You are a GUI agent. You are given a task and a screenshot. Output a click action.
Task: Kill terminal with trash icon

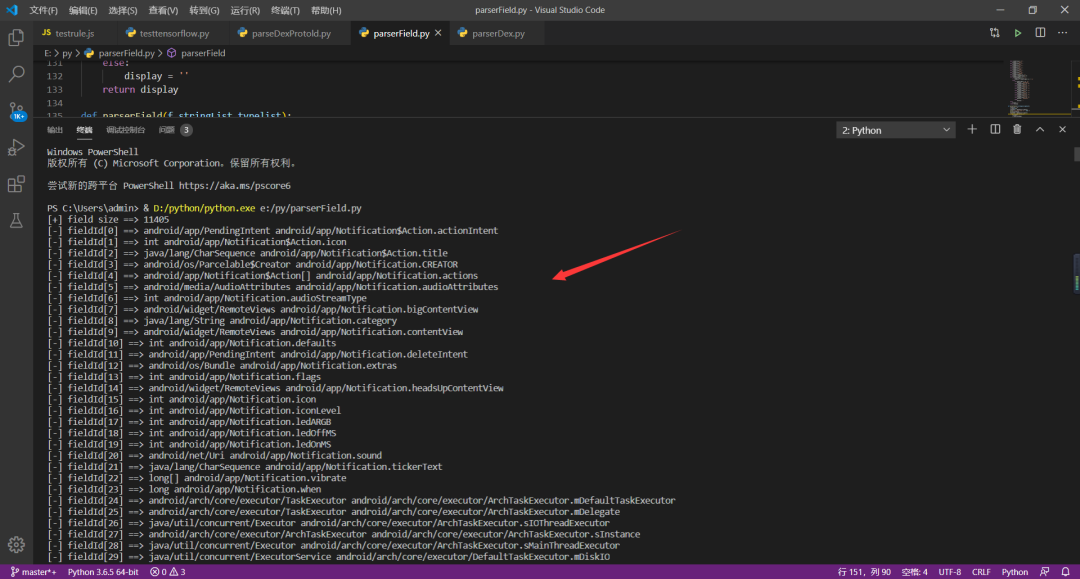tap(1017, 129)
